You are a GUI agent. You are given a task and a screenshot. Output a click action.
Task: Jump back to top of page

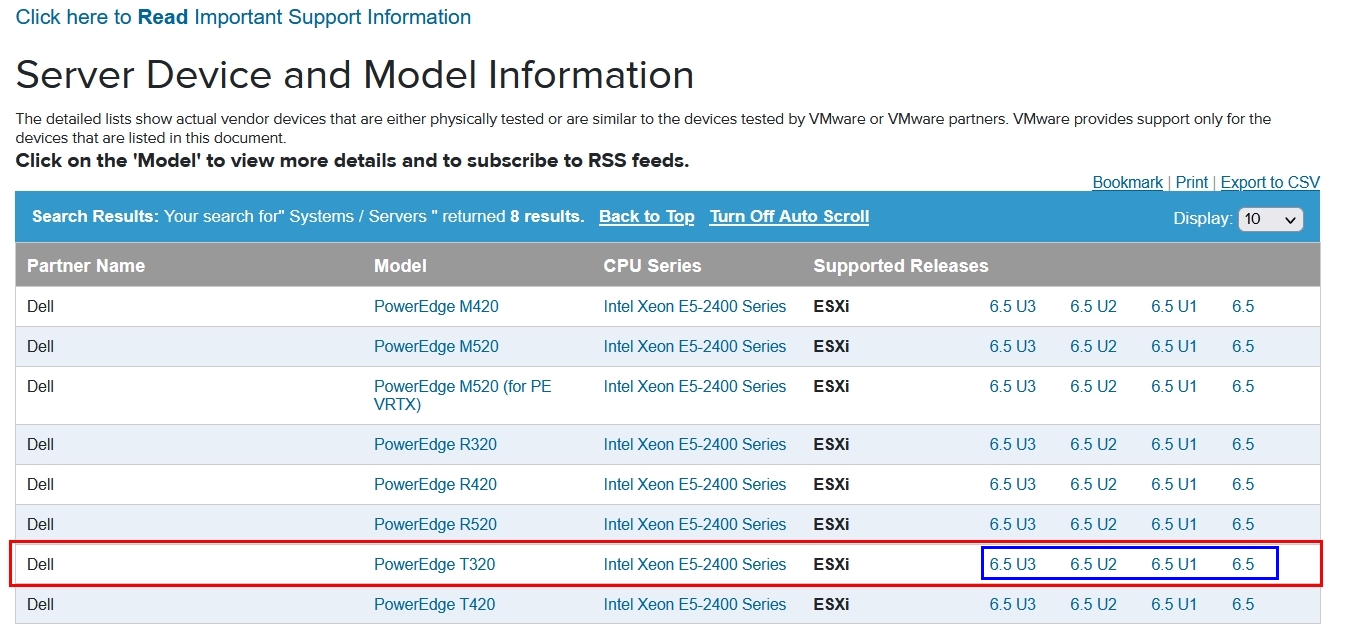pyautogui.click(x=646, y=216)
